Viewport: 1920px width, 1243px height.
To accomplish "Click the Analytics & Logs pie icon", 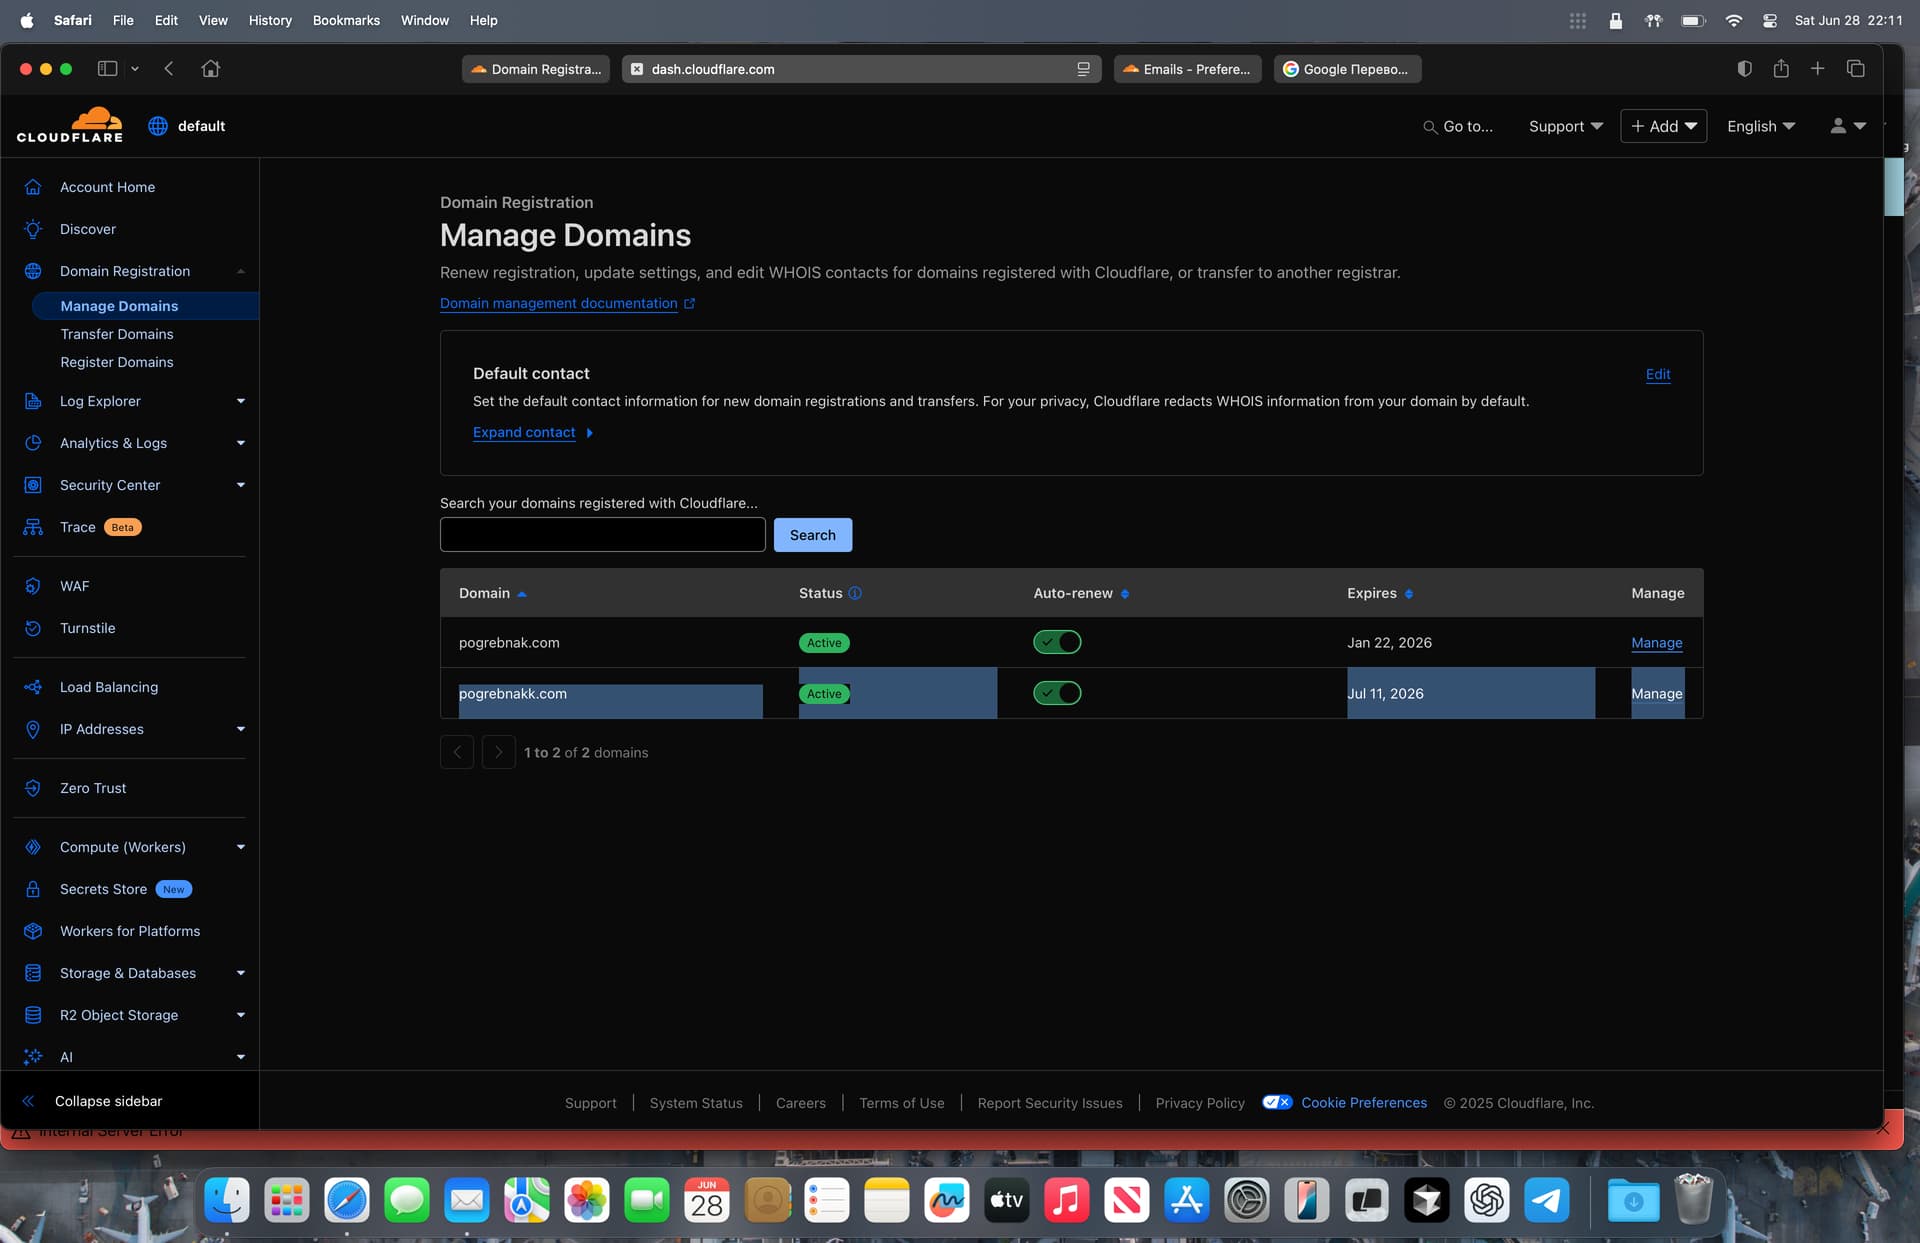I will [x=33, y=443].
